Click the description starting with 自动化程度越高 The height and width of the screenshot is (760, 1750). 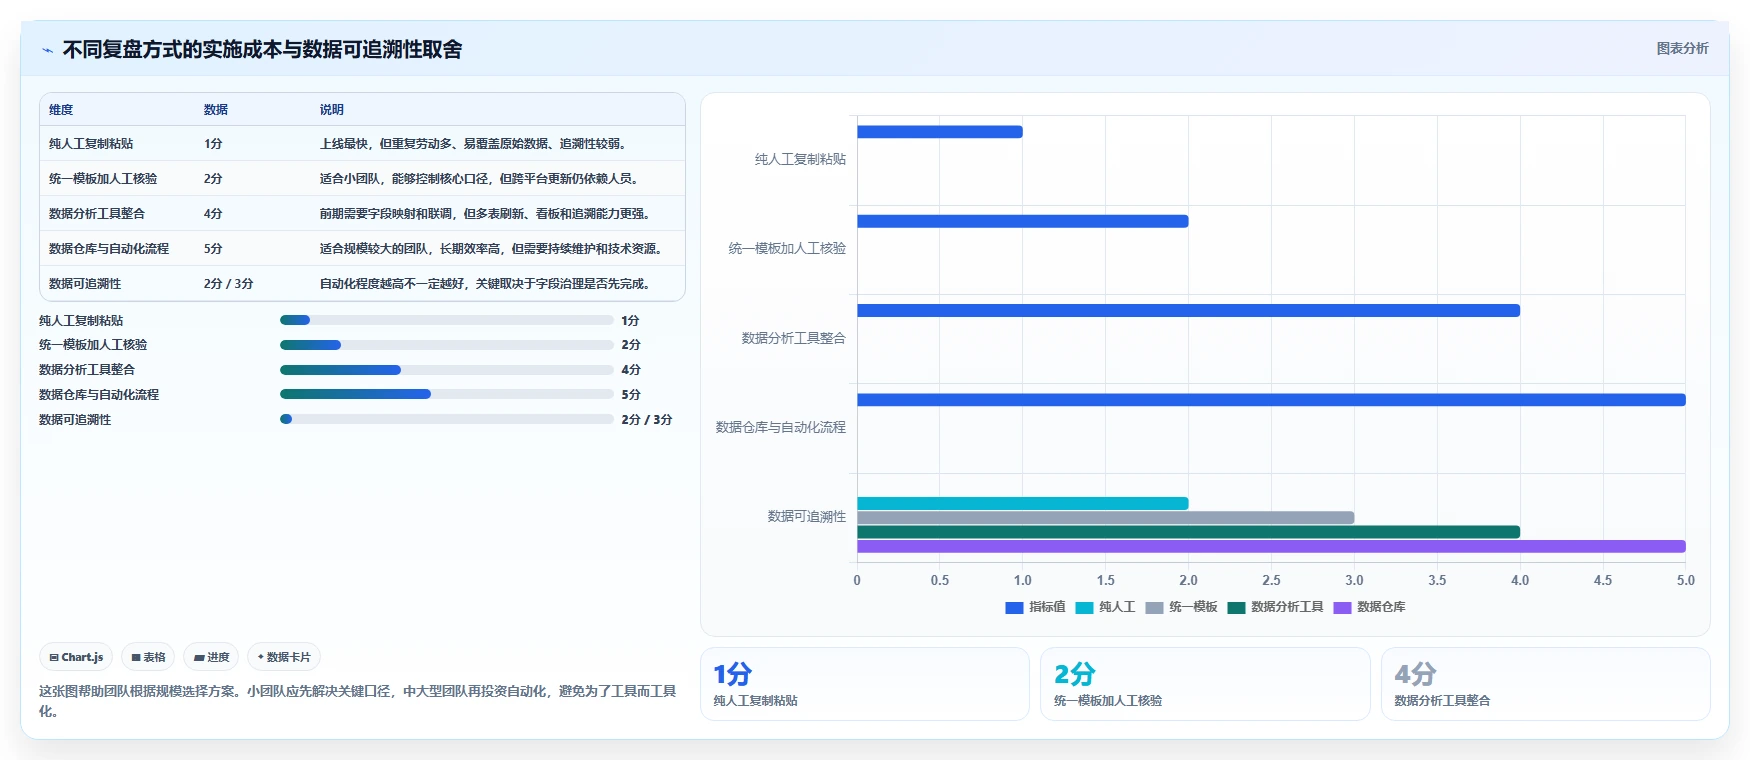[485, 284]
